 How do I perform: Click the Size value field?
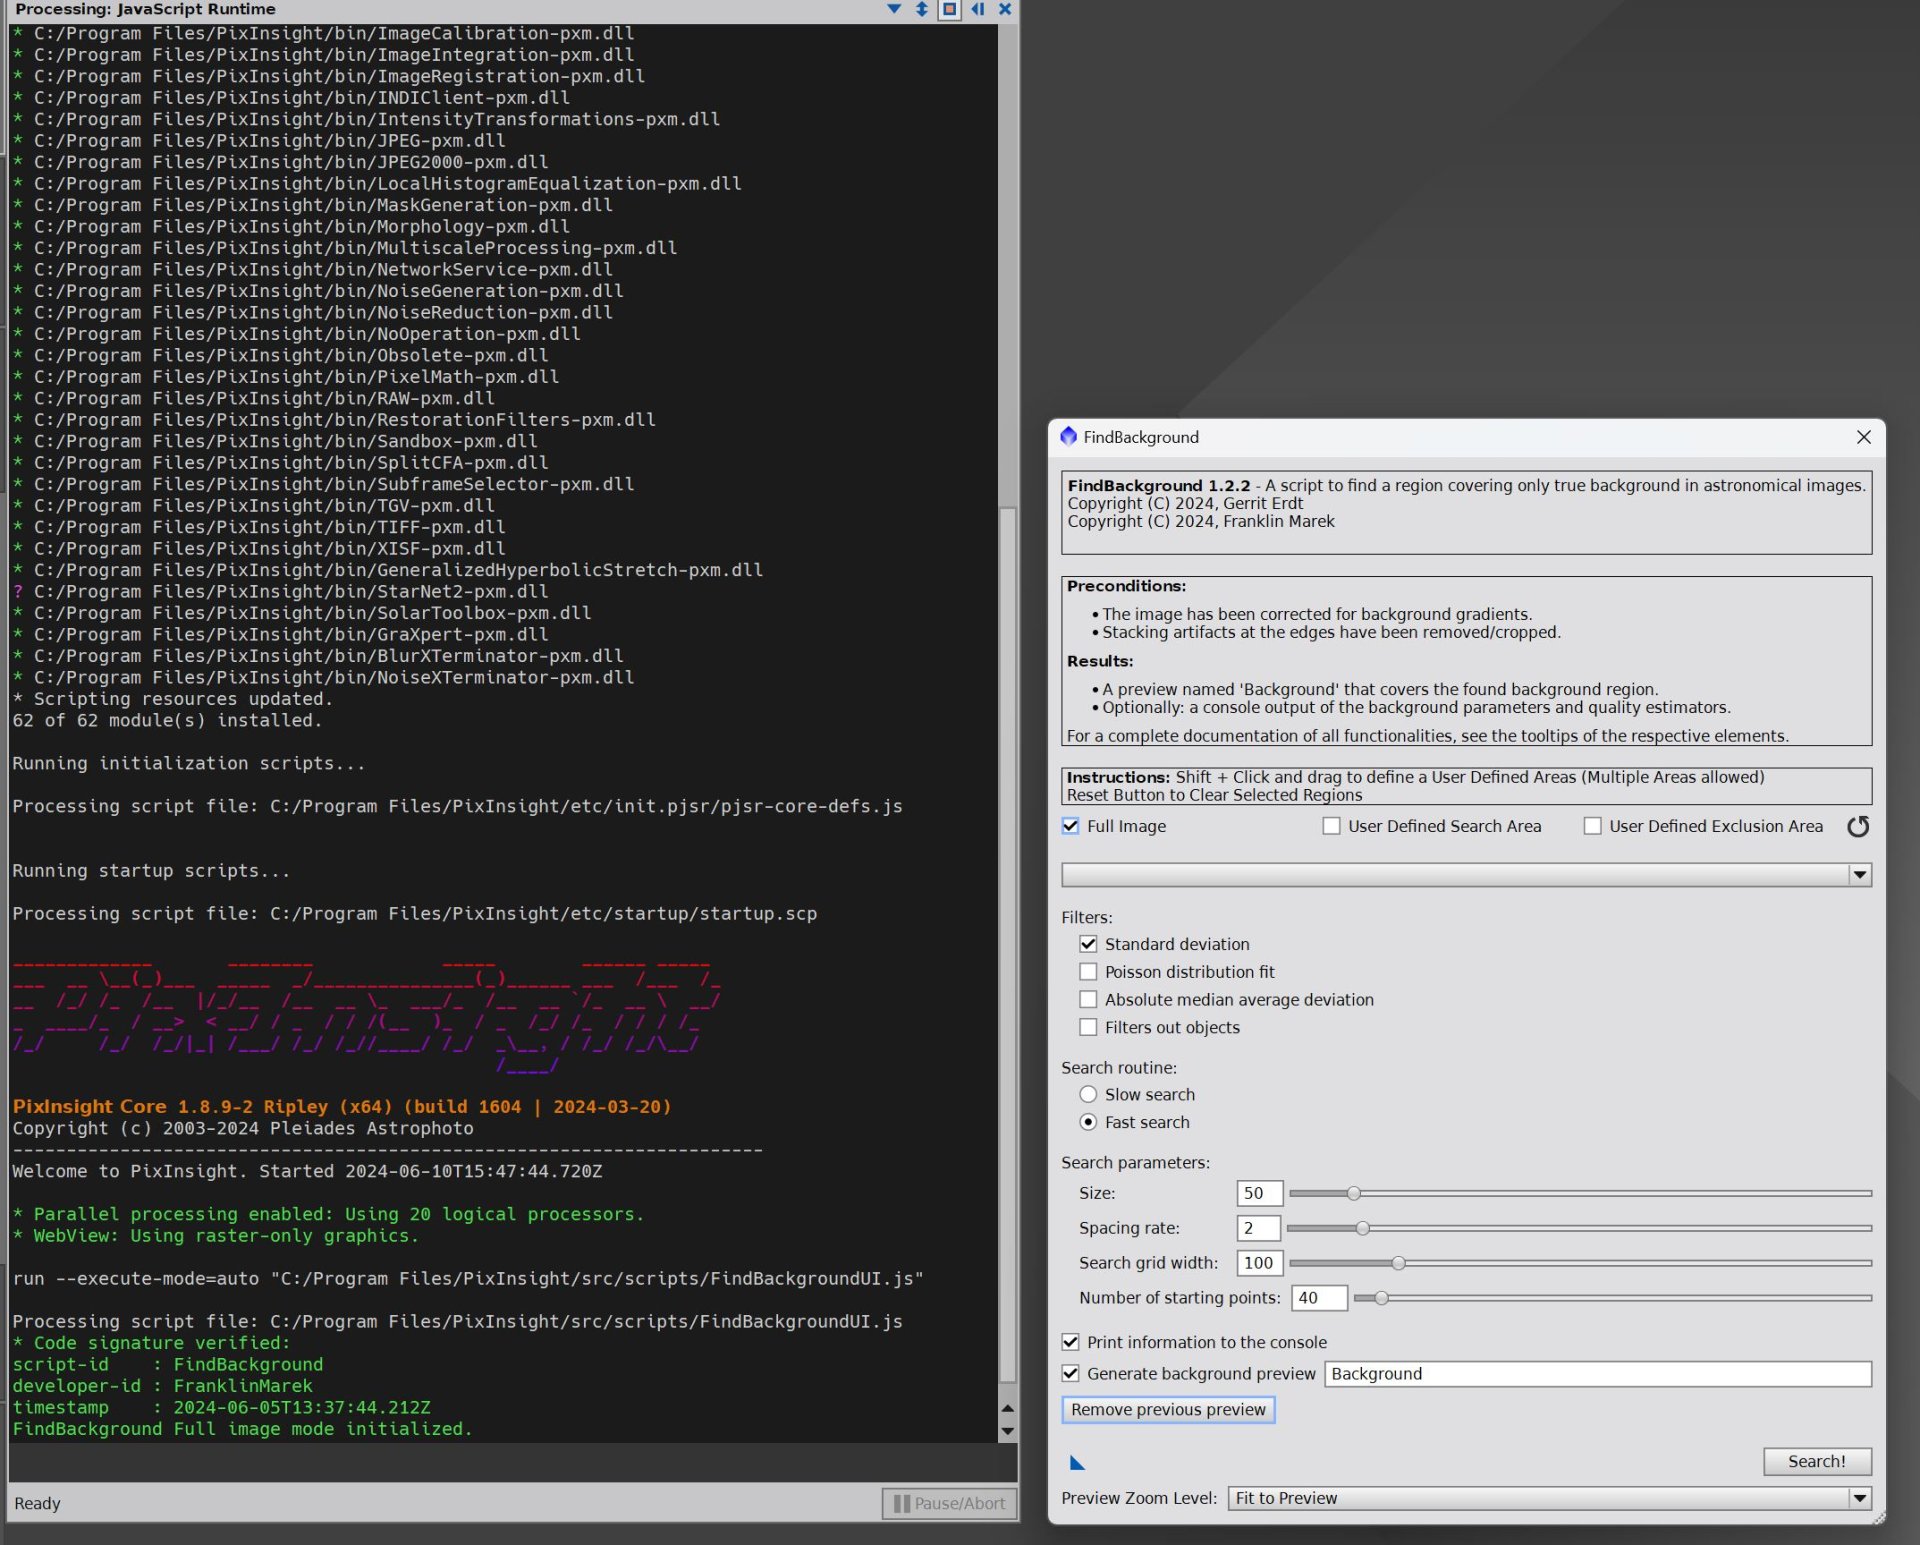click(1259, 1193)
